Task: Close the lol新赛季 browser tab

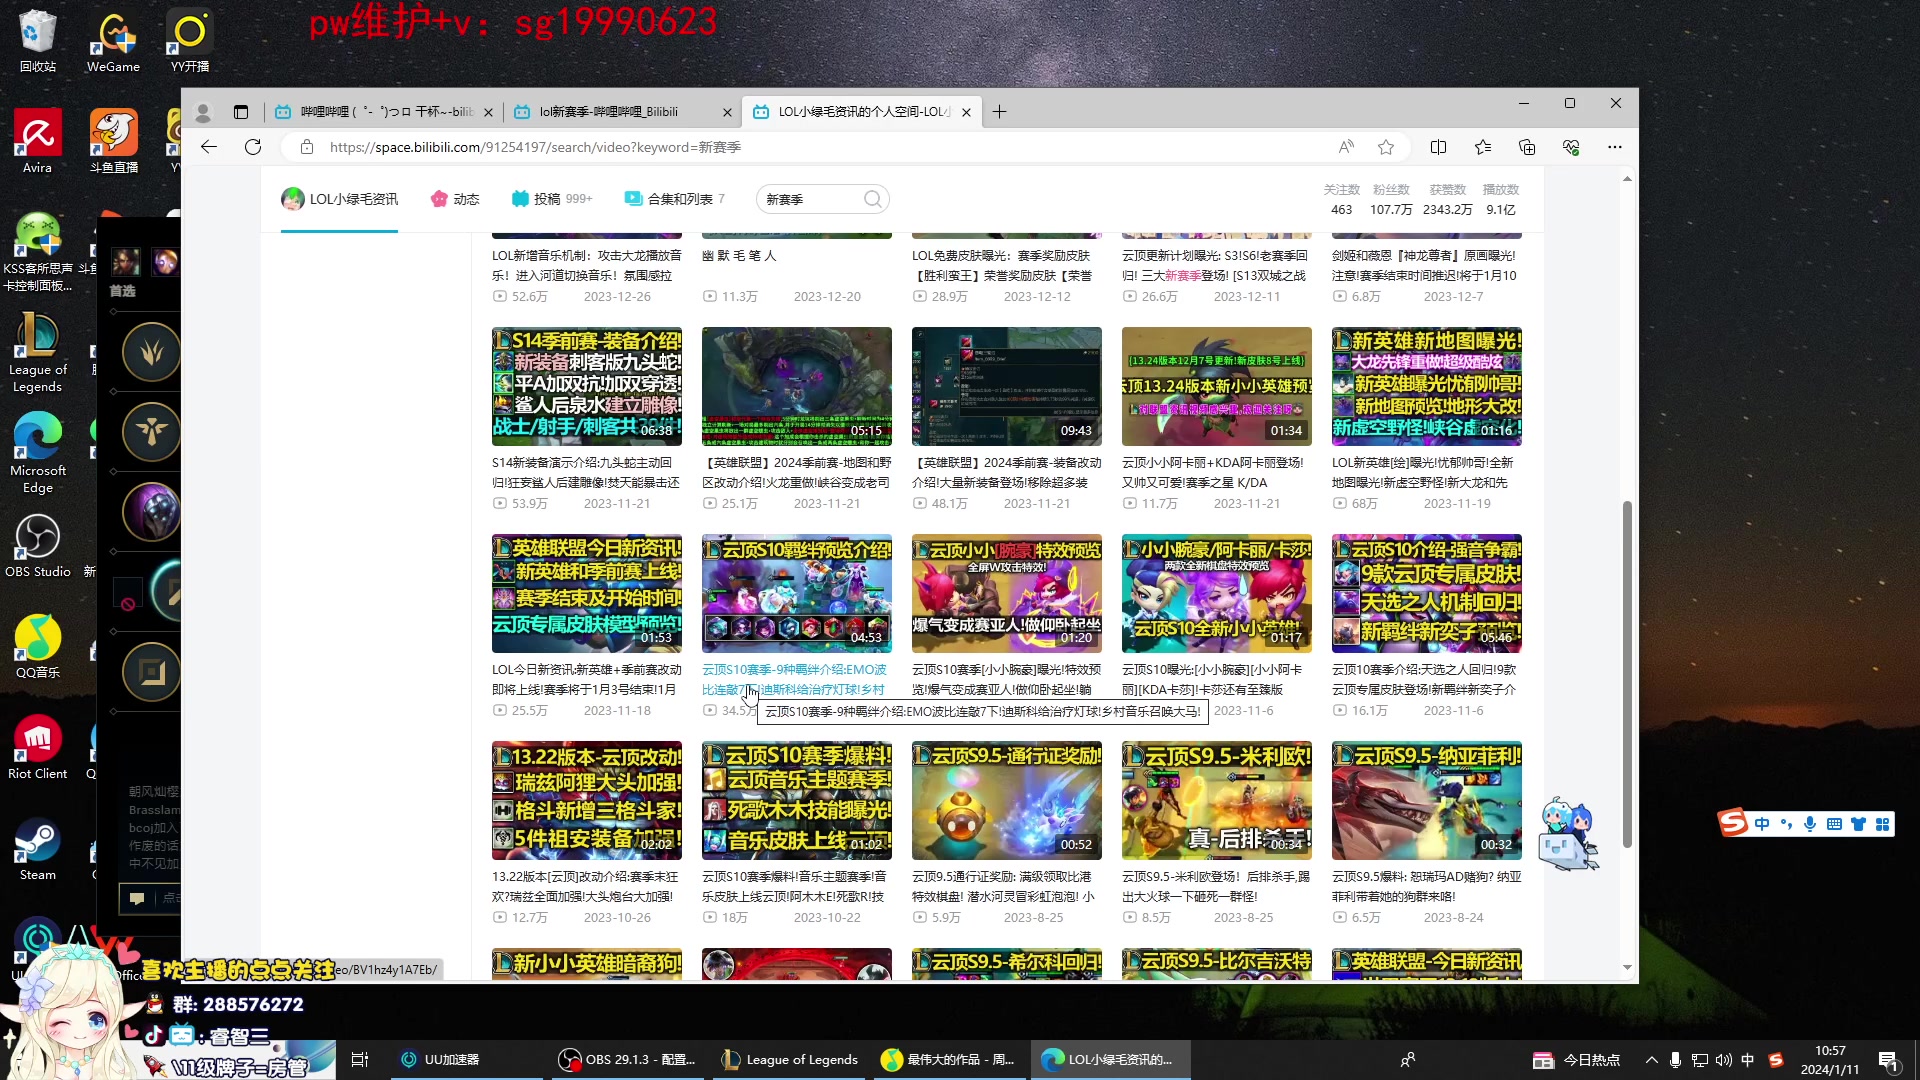Action: [x=727, y=112]
